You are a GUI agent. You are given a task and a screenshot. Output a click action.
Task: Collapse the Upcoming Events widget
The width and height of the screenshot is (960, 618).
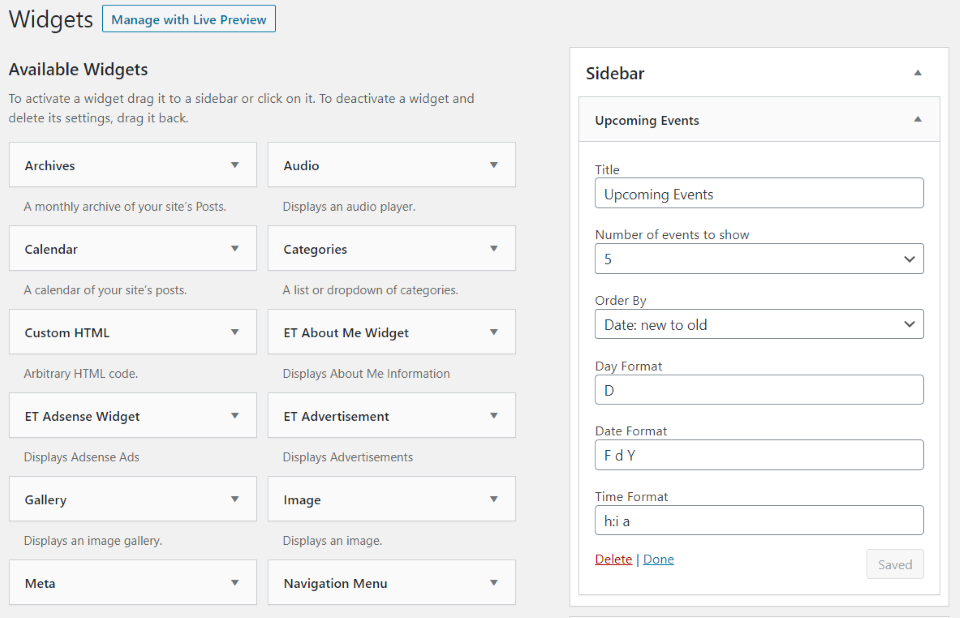point(917,118)
